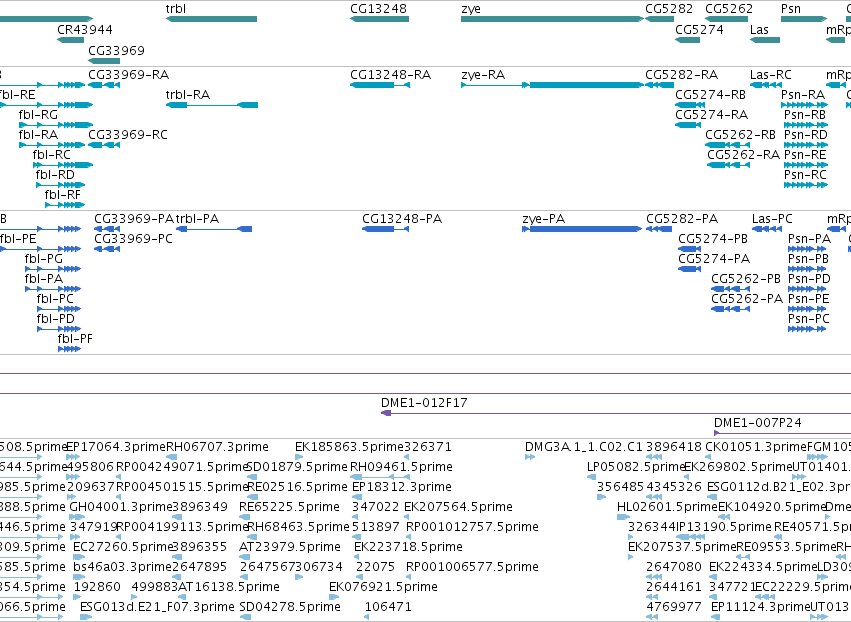
Task: Click protein CG5274-PA label
Action: [x=714, y=259]
